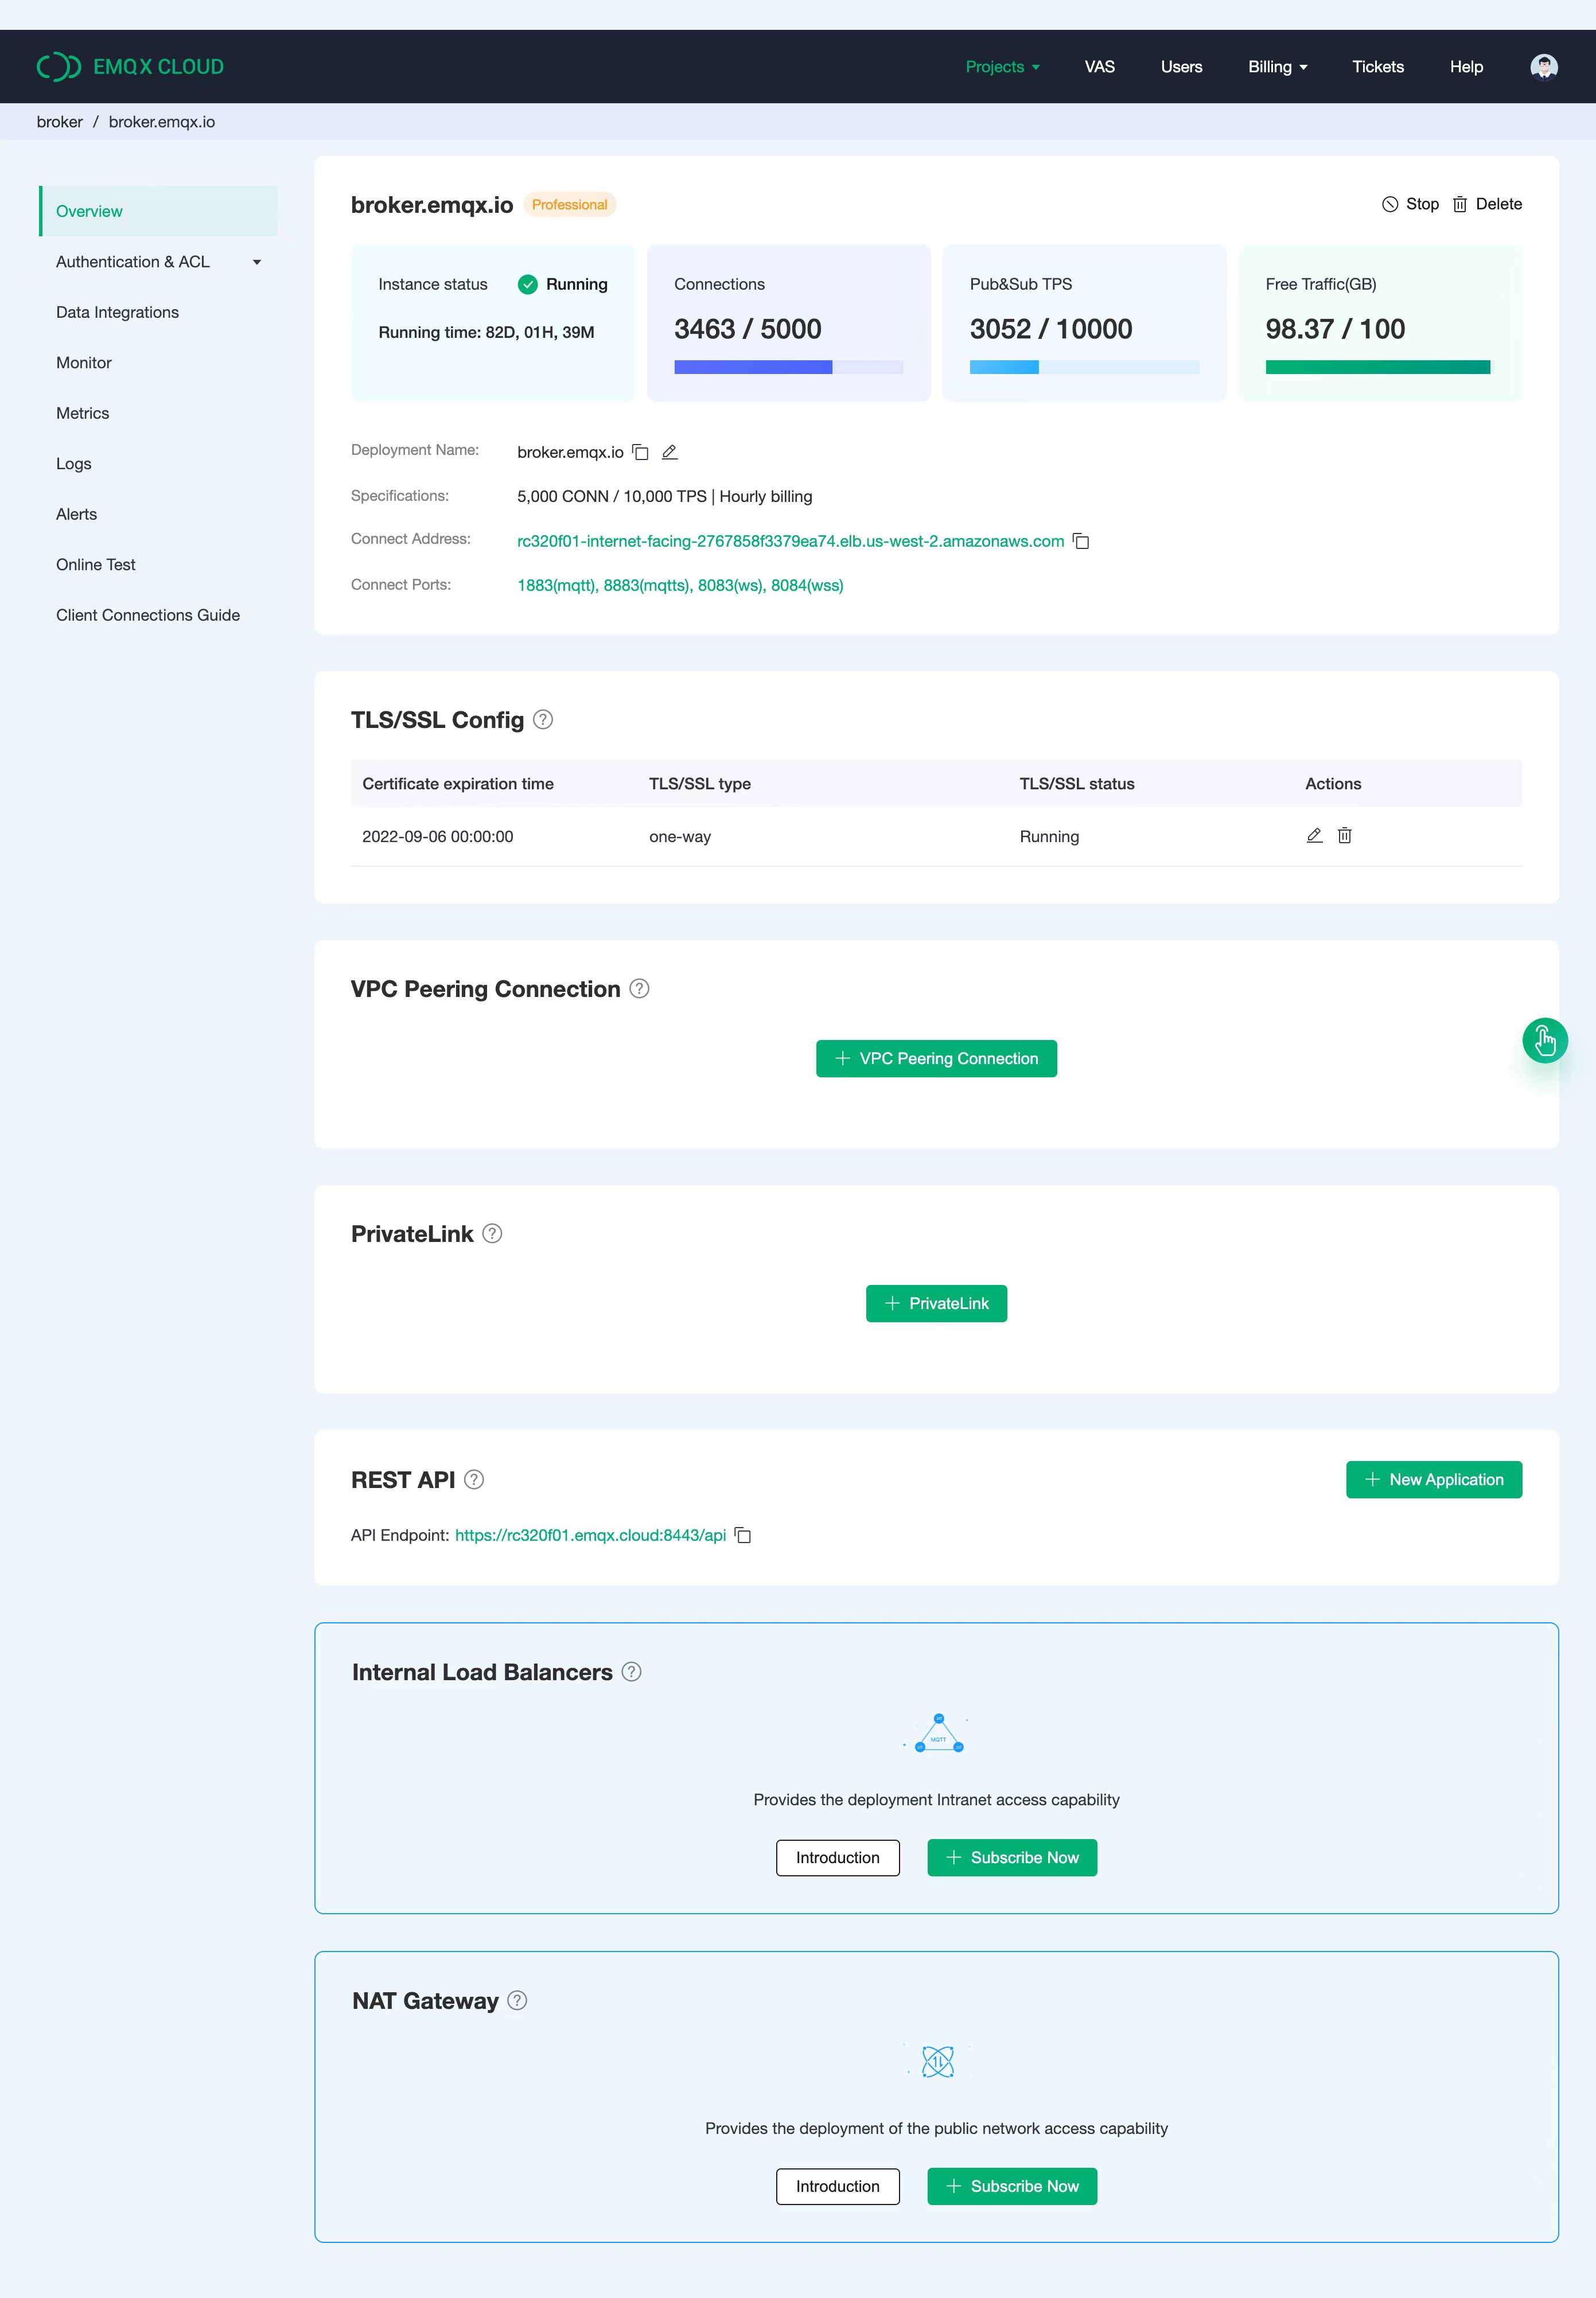Copy the deployment name
Viewport: 1596px width, 2298px height.
[x=641, y=452]
